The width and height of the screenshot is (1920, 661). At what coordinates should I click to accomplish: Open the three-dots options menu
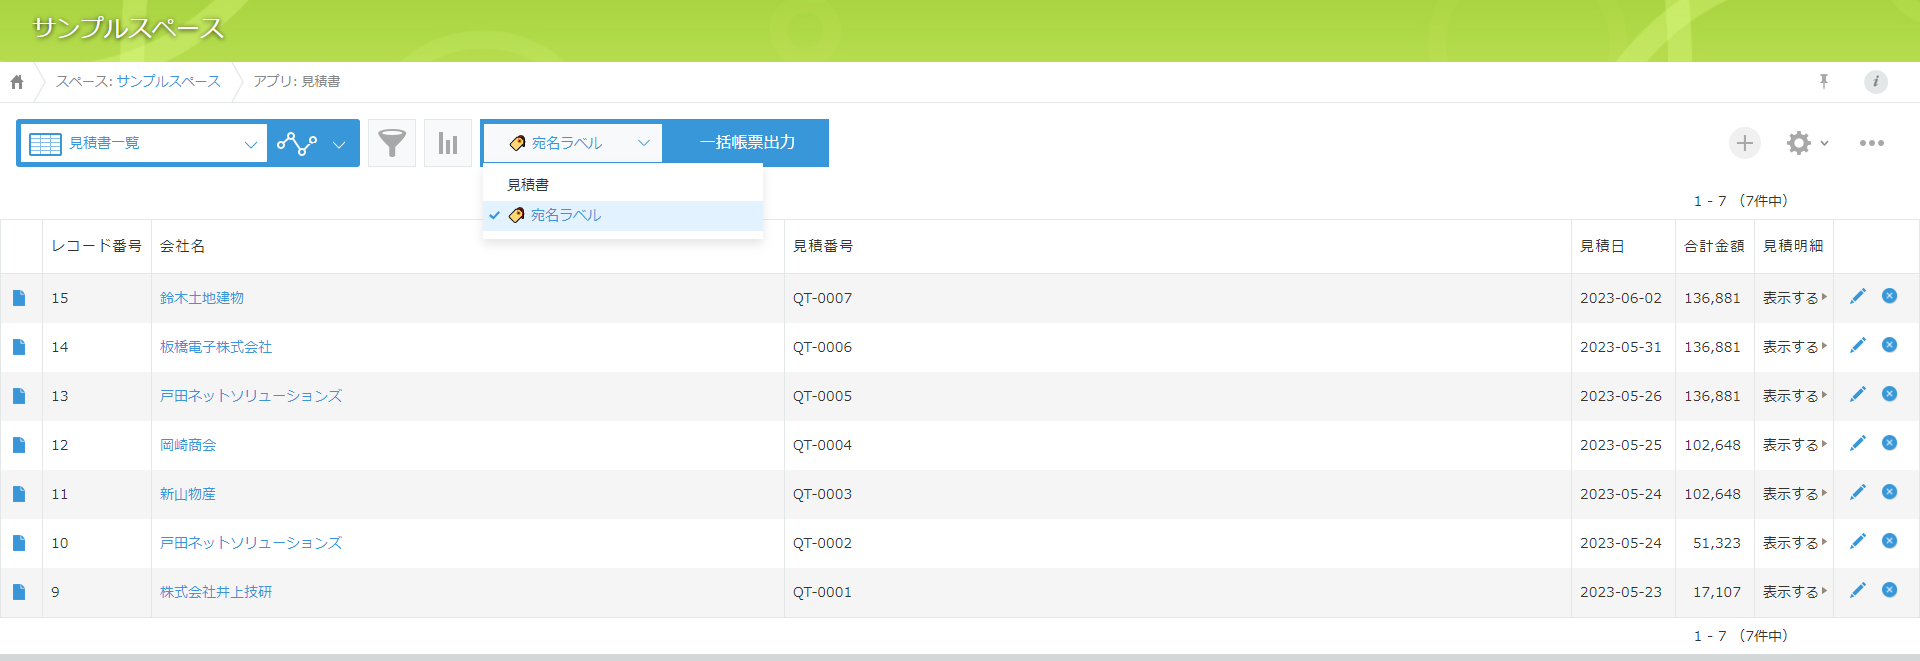coord(1871,143)
